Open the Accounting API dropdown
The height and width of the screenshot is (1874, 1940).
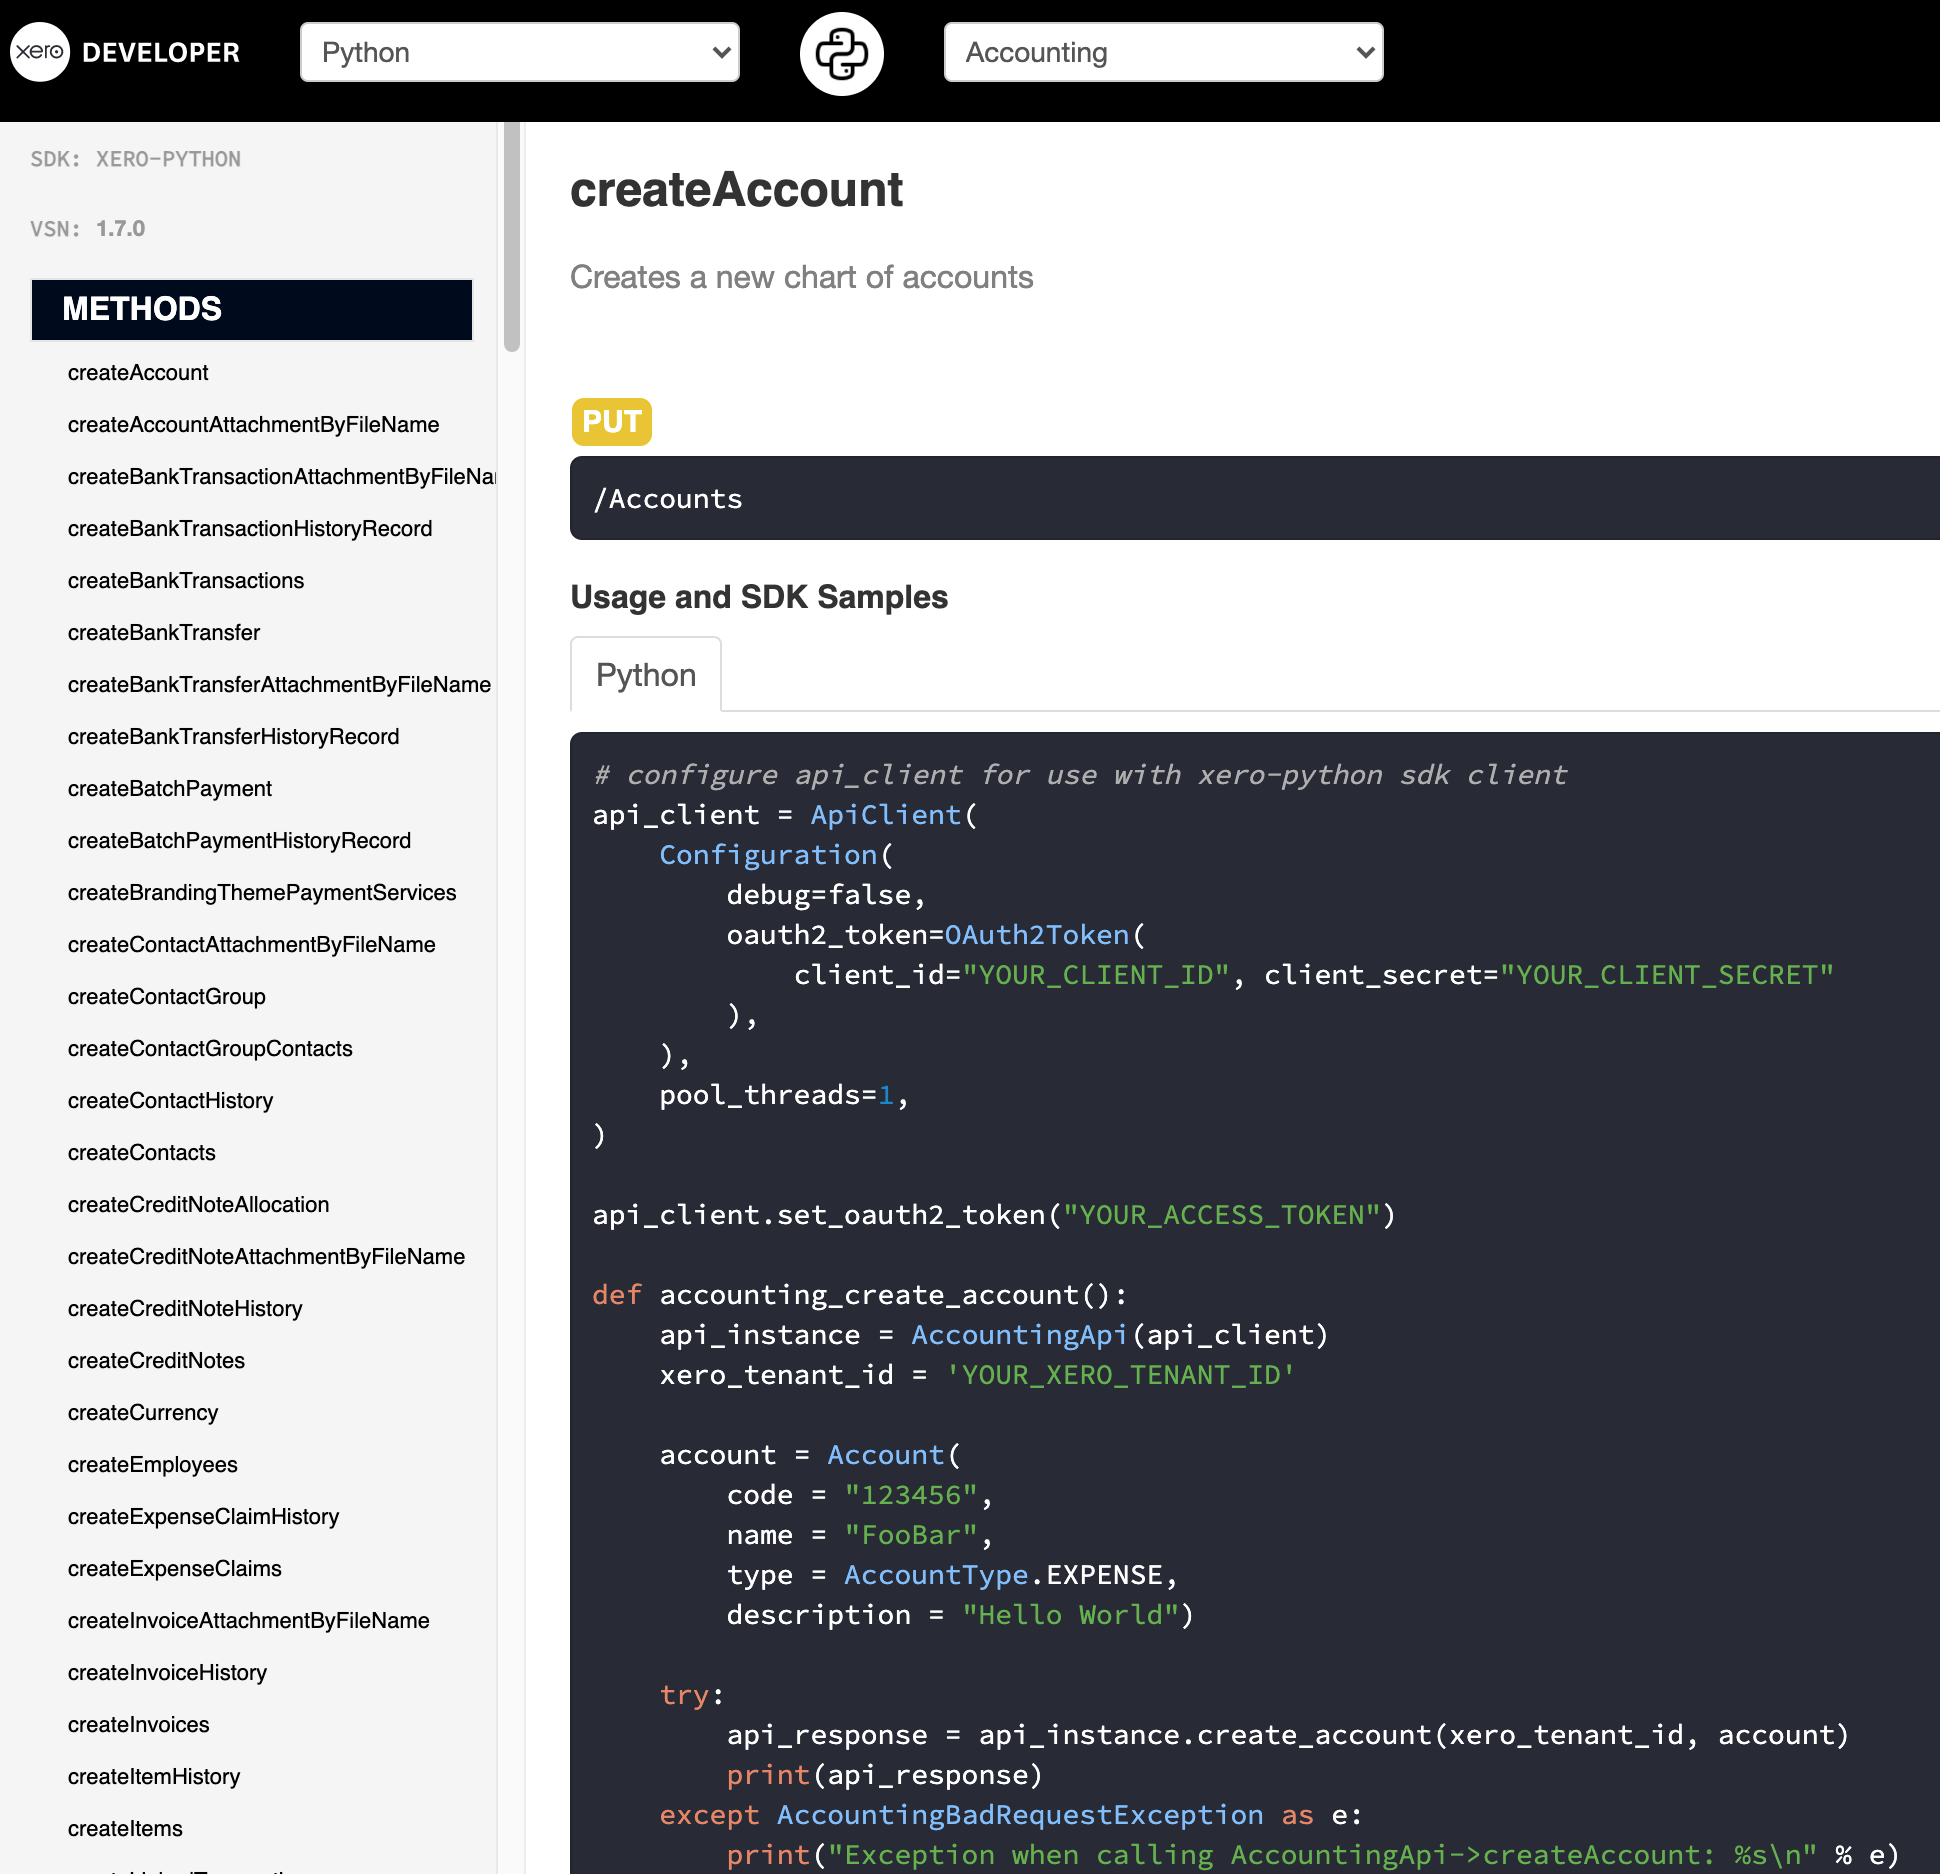tap(1163, 52)
